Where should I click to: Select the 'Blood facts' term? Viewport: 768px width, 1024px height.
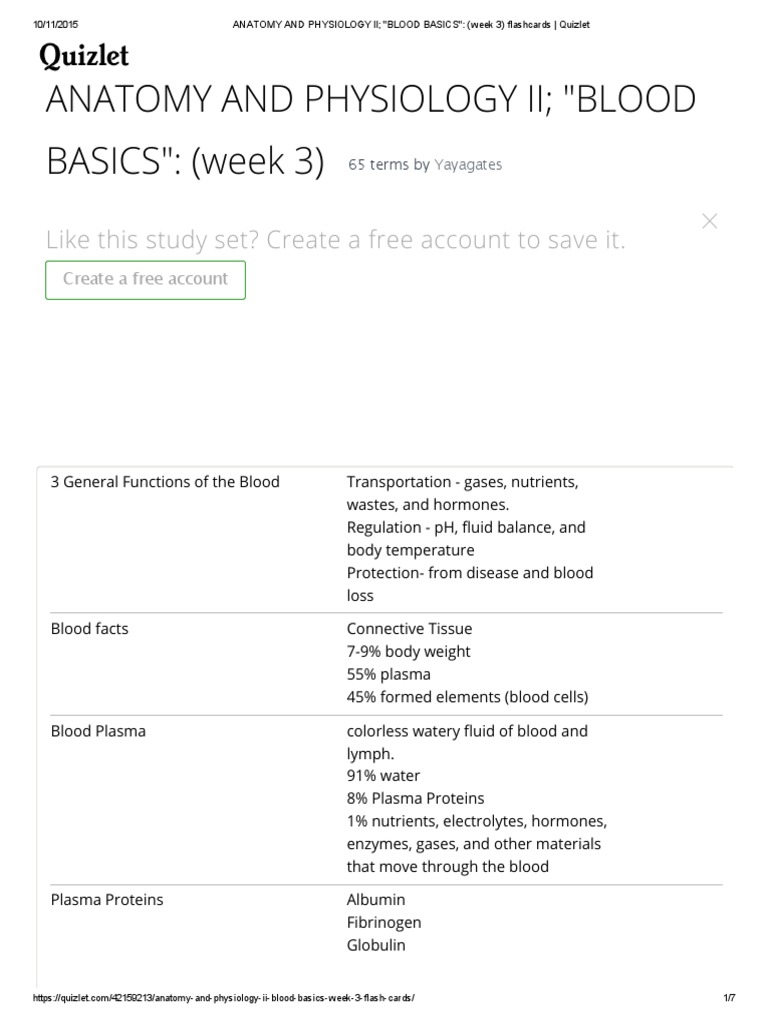[x=90, y=629]
